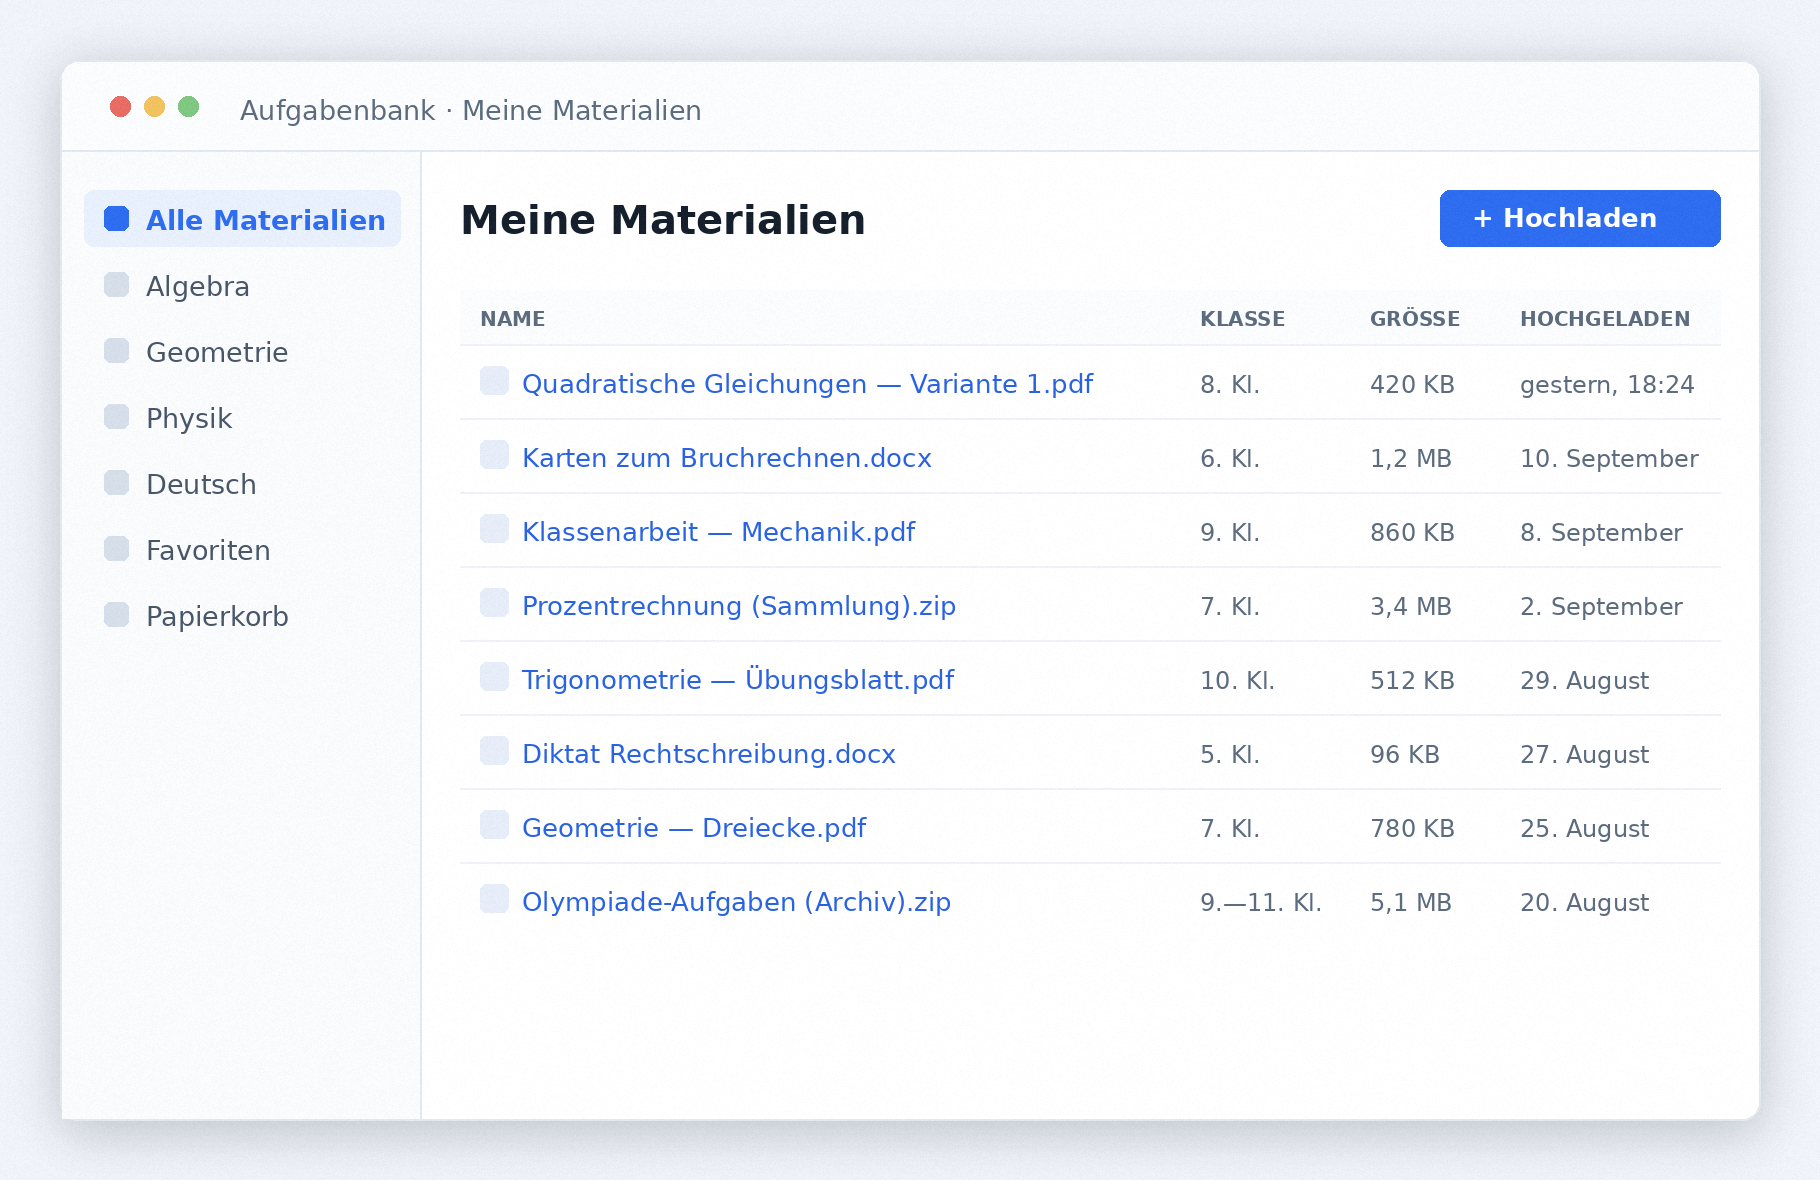1820x1180 pixels.
Task: Open the Alle Materialien section
Action: (242, 219)
